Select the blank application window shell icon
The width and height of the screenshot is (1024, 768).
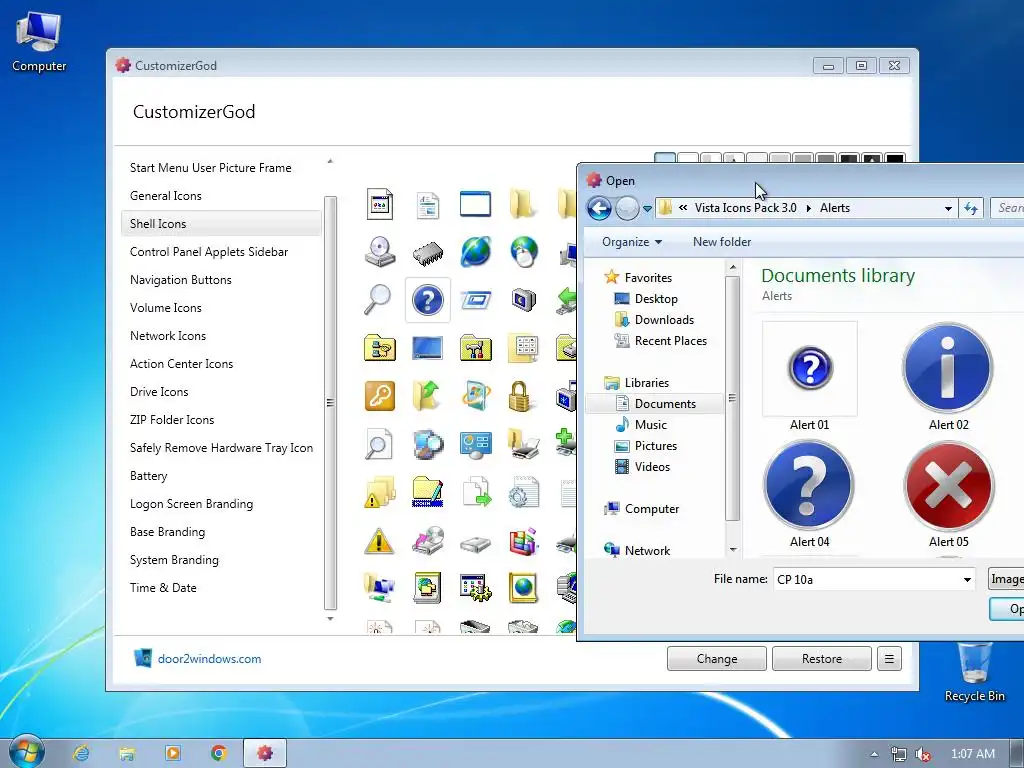click(475, 204)
